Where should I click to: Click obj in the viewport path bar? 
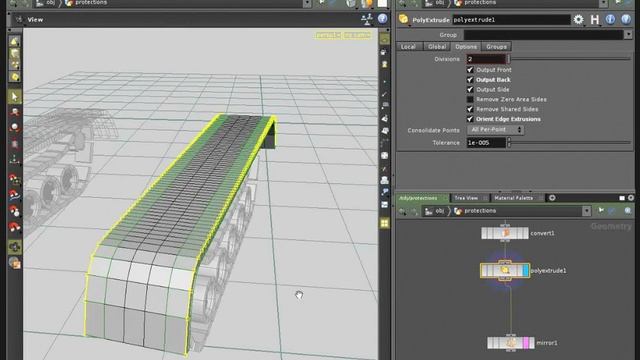50,3
